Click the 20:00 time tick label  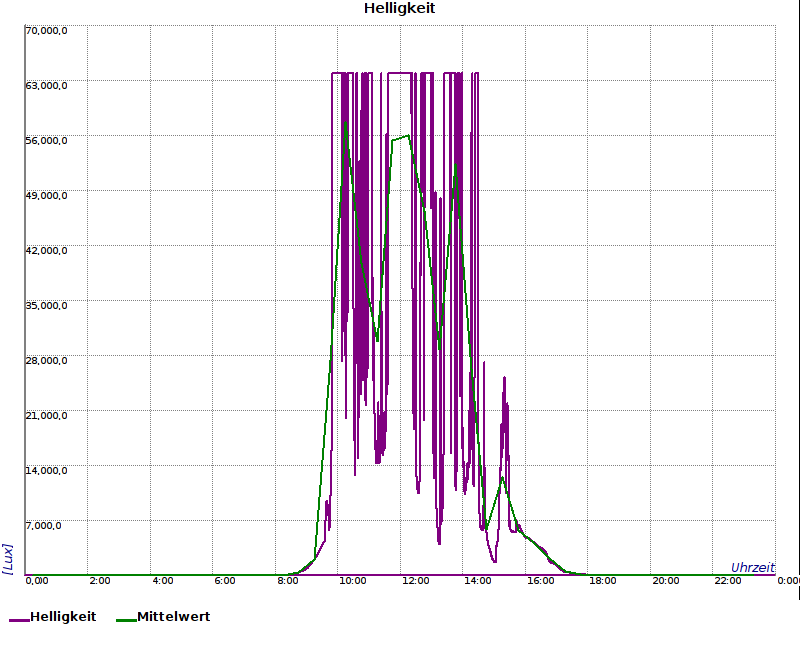pyautogui.click(x=666, y=581)
